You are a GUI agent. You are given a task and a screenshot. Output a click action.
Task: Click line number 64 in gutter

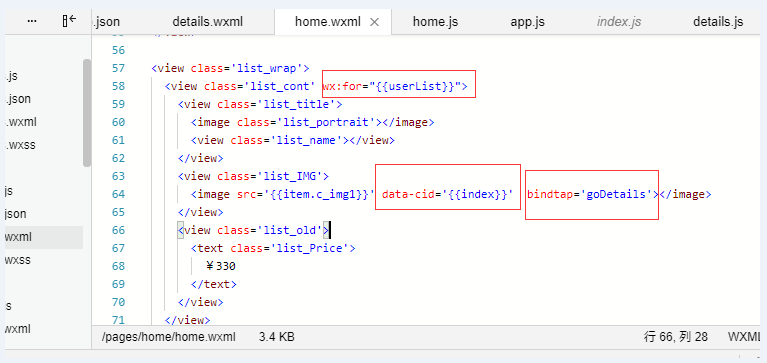117,194
